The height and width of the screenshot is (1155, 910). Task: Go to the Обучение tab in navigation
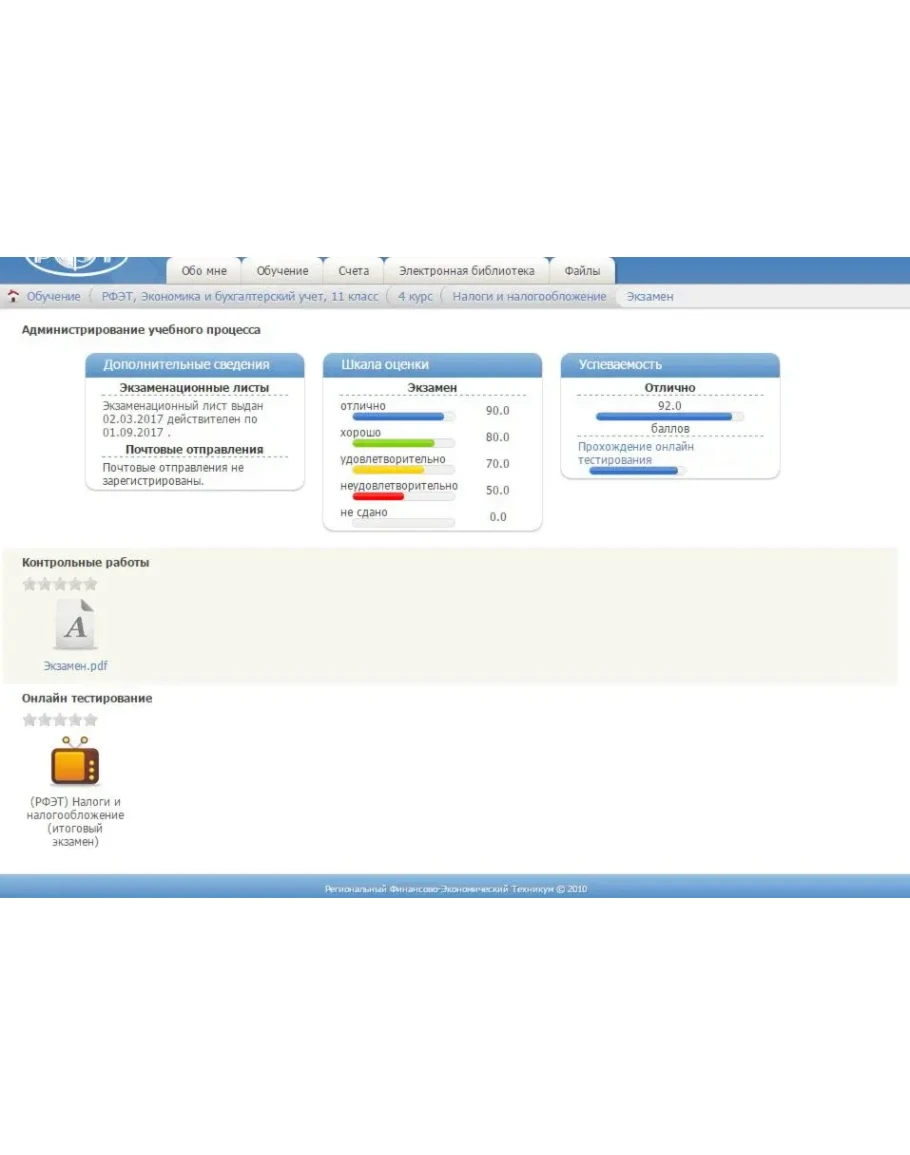click(282, 271)
